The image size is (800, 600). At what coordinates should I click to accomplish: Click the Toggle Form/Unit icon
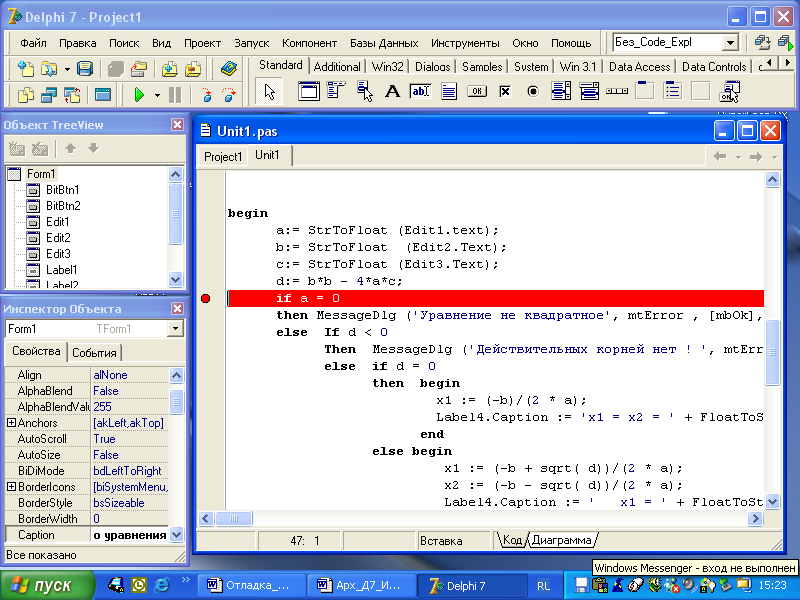pyautogui.click(x=72, y=95)
